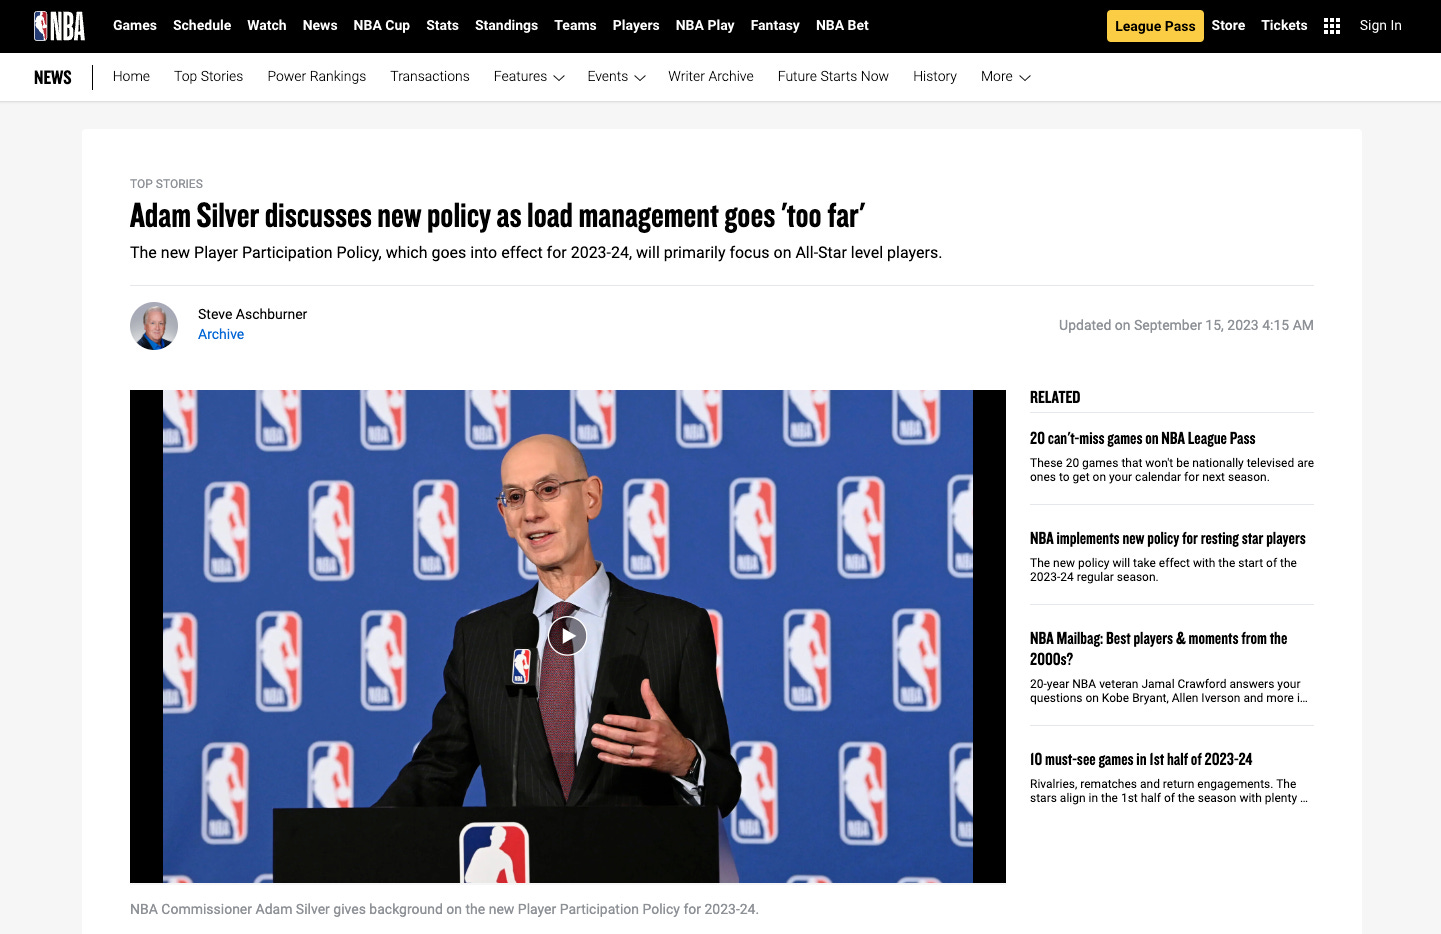1441x934 pixels.
Task: Click the NBA logo in the header
Action: click(59, 26)
